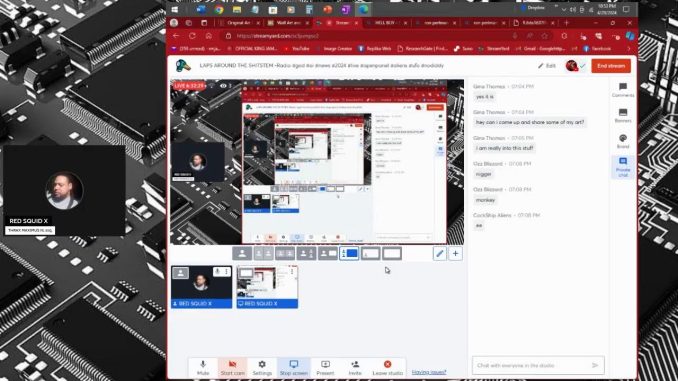Select the Spotlight layout button
This screenshot has height=381, width=678.
[306, 253]
